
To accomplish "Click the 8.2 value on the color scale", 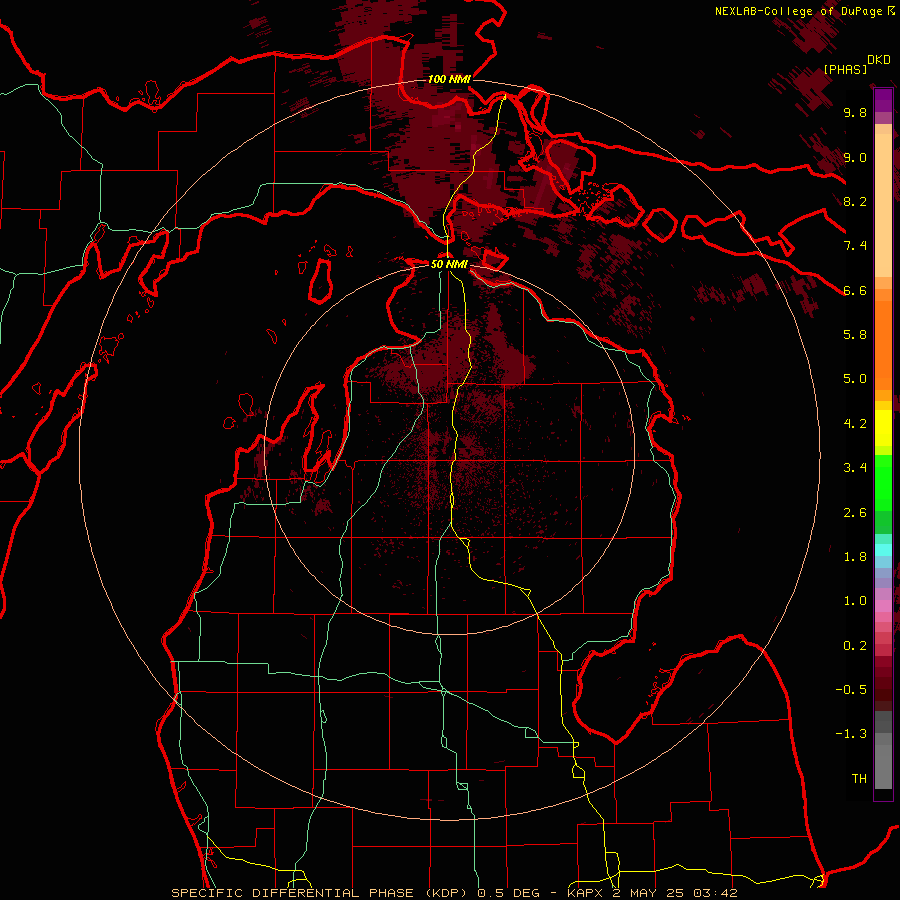I will (855, 201).
